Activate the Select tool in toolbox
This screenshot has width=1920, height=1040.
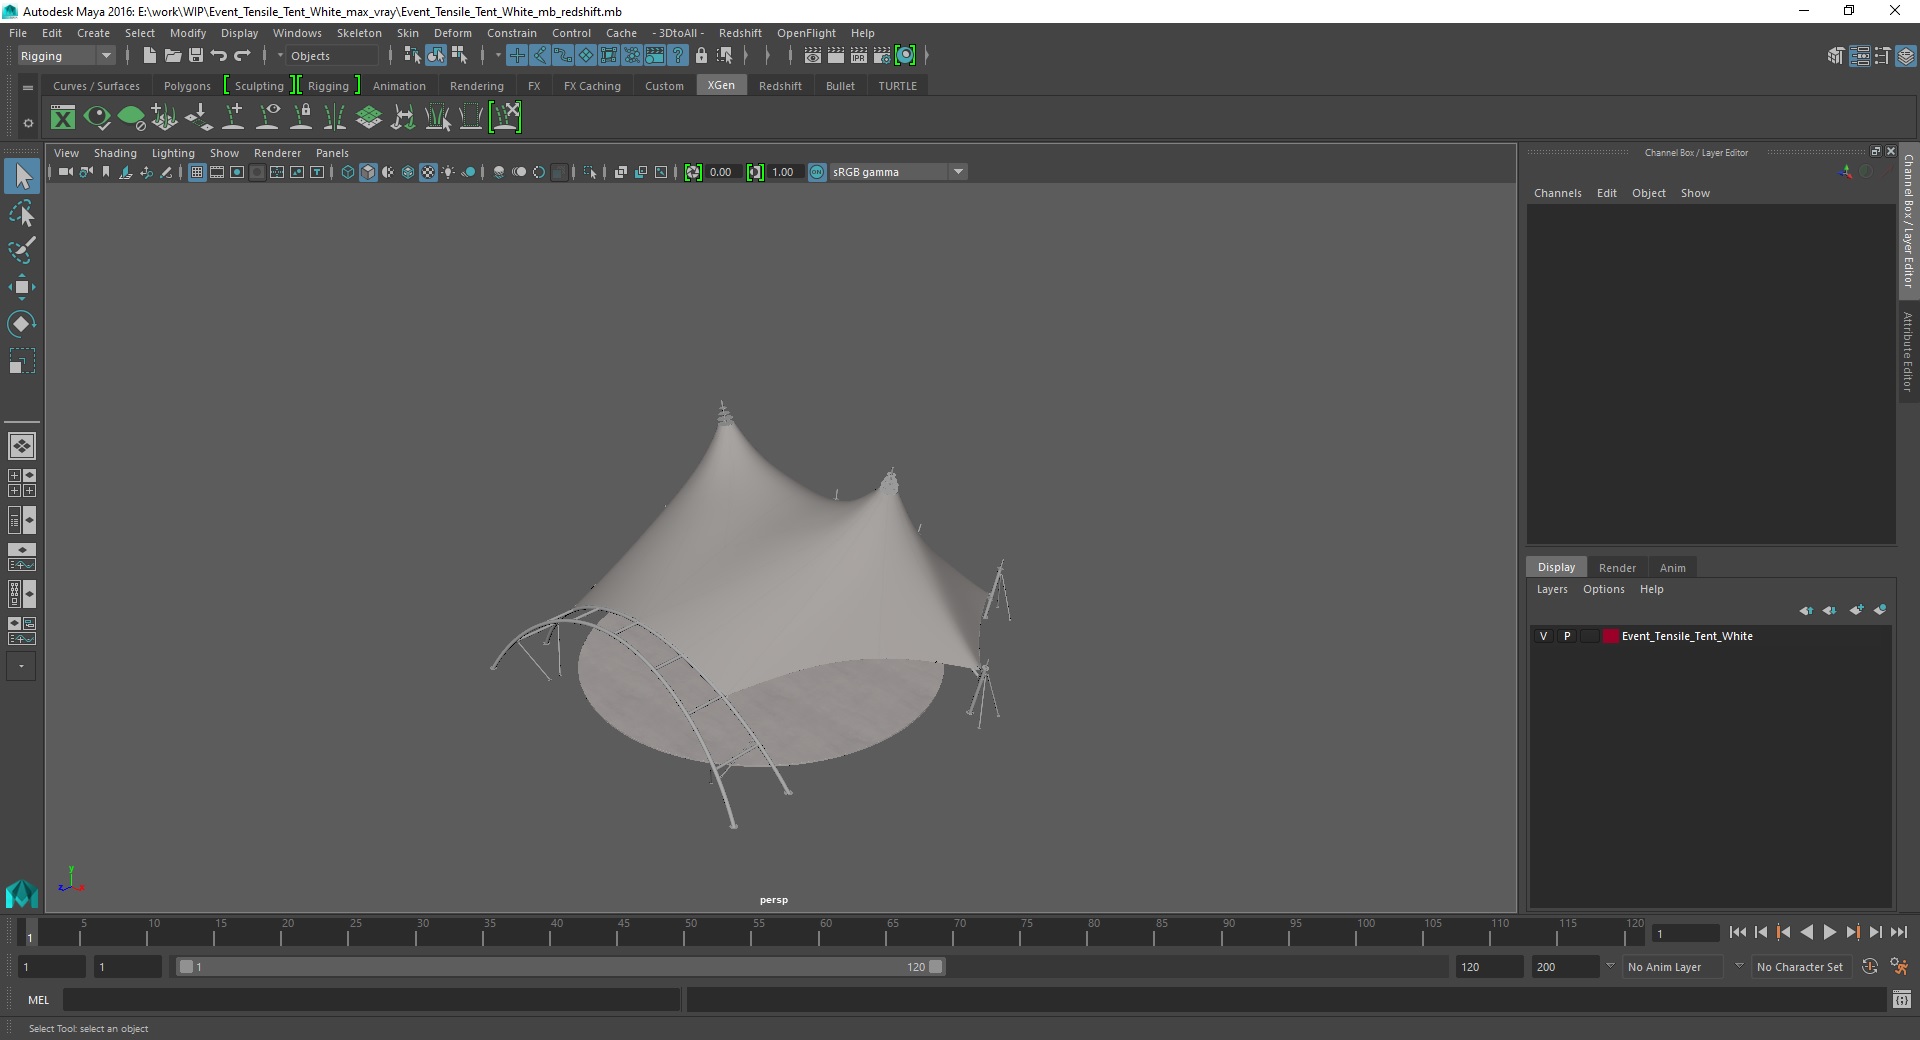(x=22, y=177)
